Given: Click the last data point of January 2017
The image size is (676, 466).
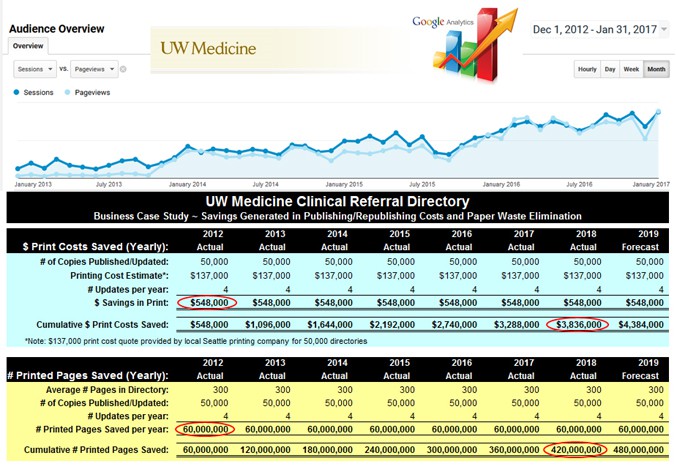Looking at the screenshot, I should [658, 112].
